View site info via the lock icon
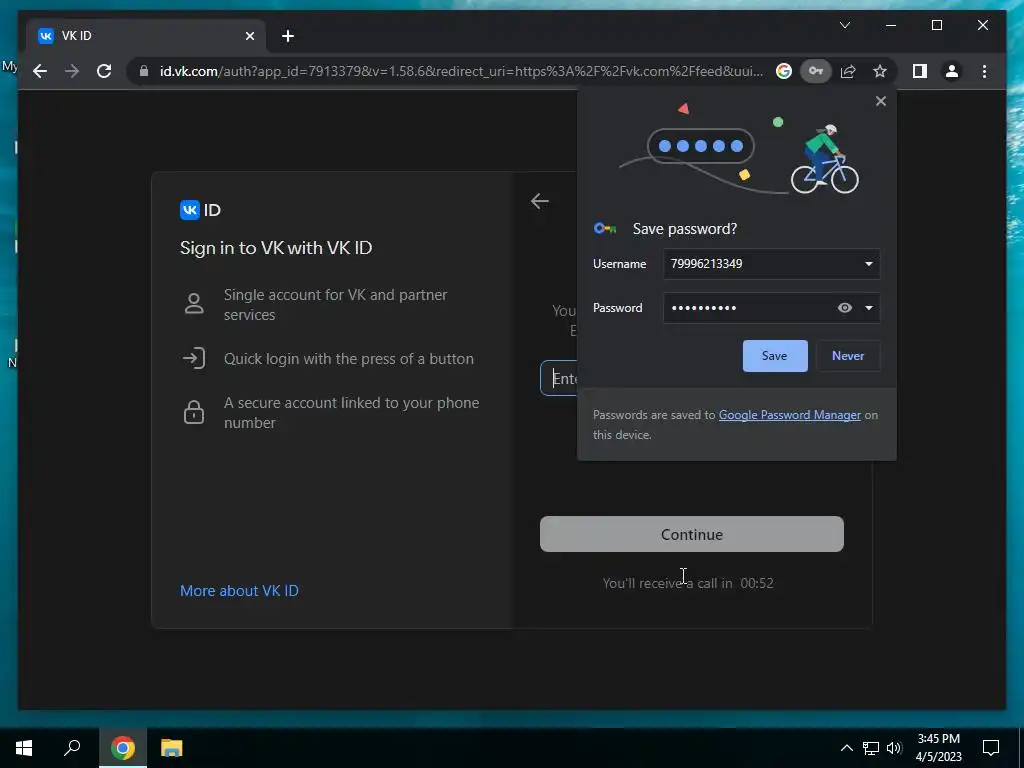Image resolution: width=1024 pixels, height=768 pixels. (144, 71)
